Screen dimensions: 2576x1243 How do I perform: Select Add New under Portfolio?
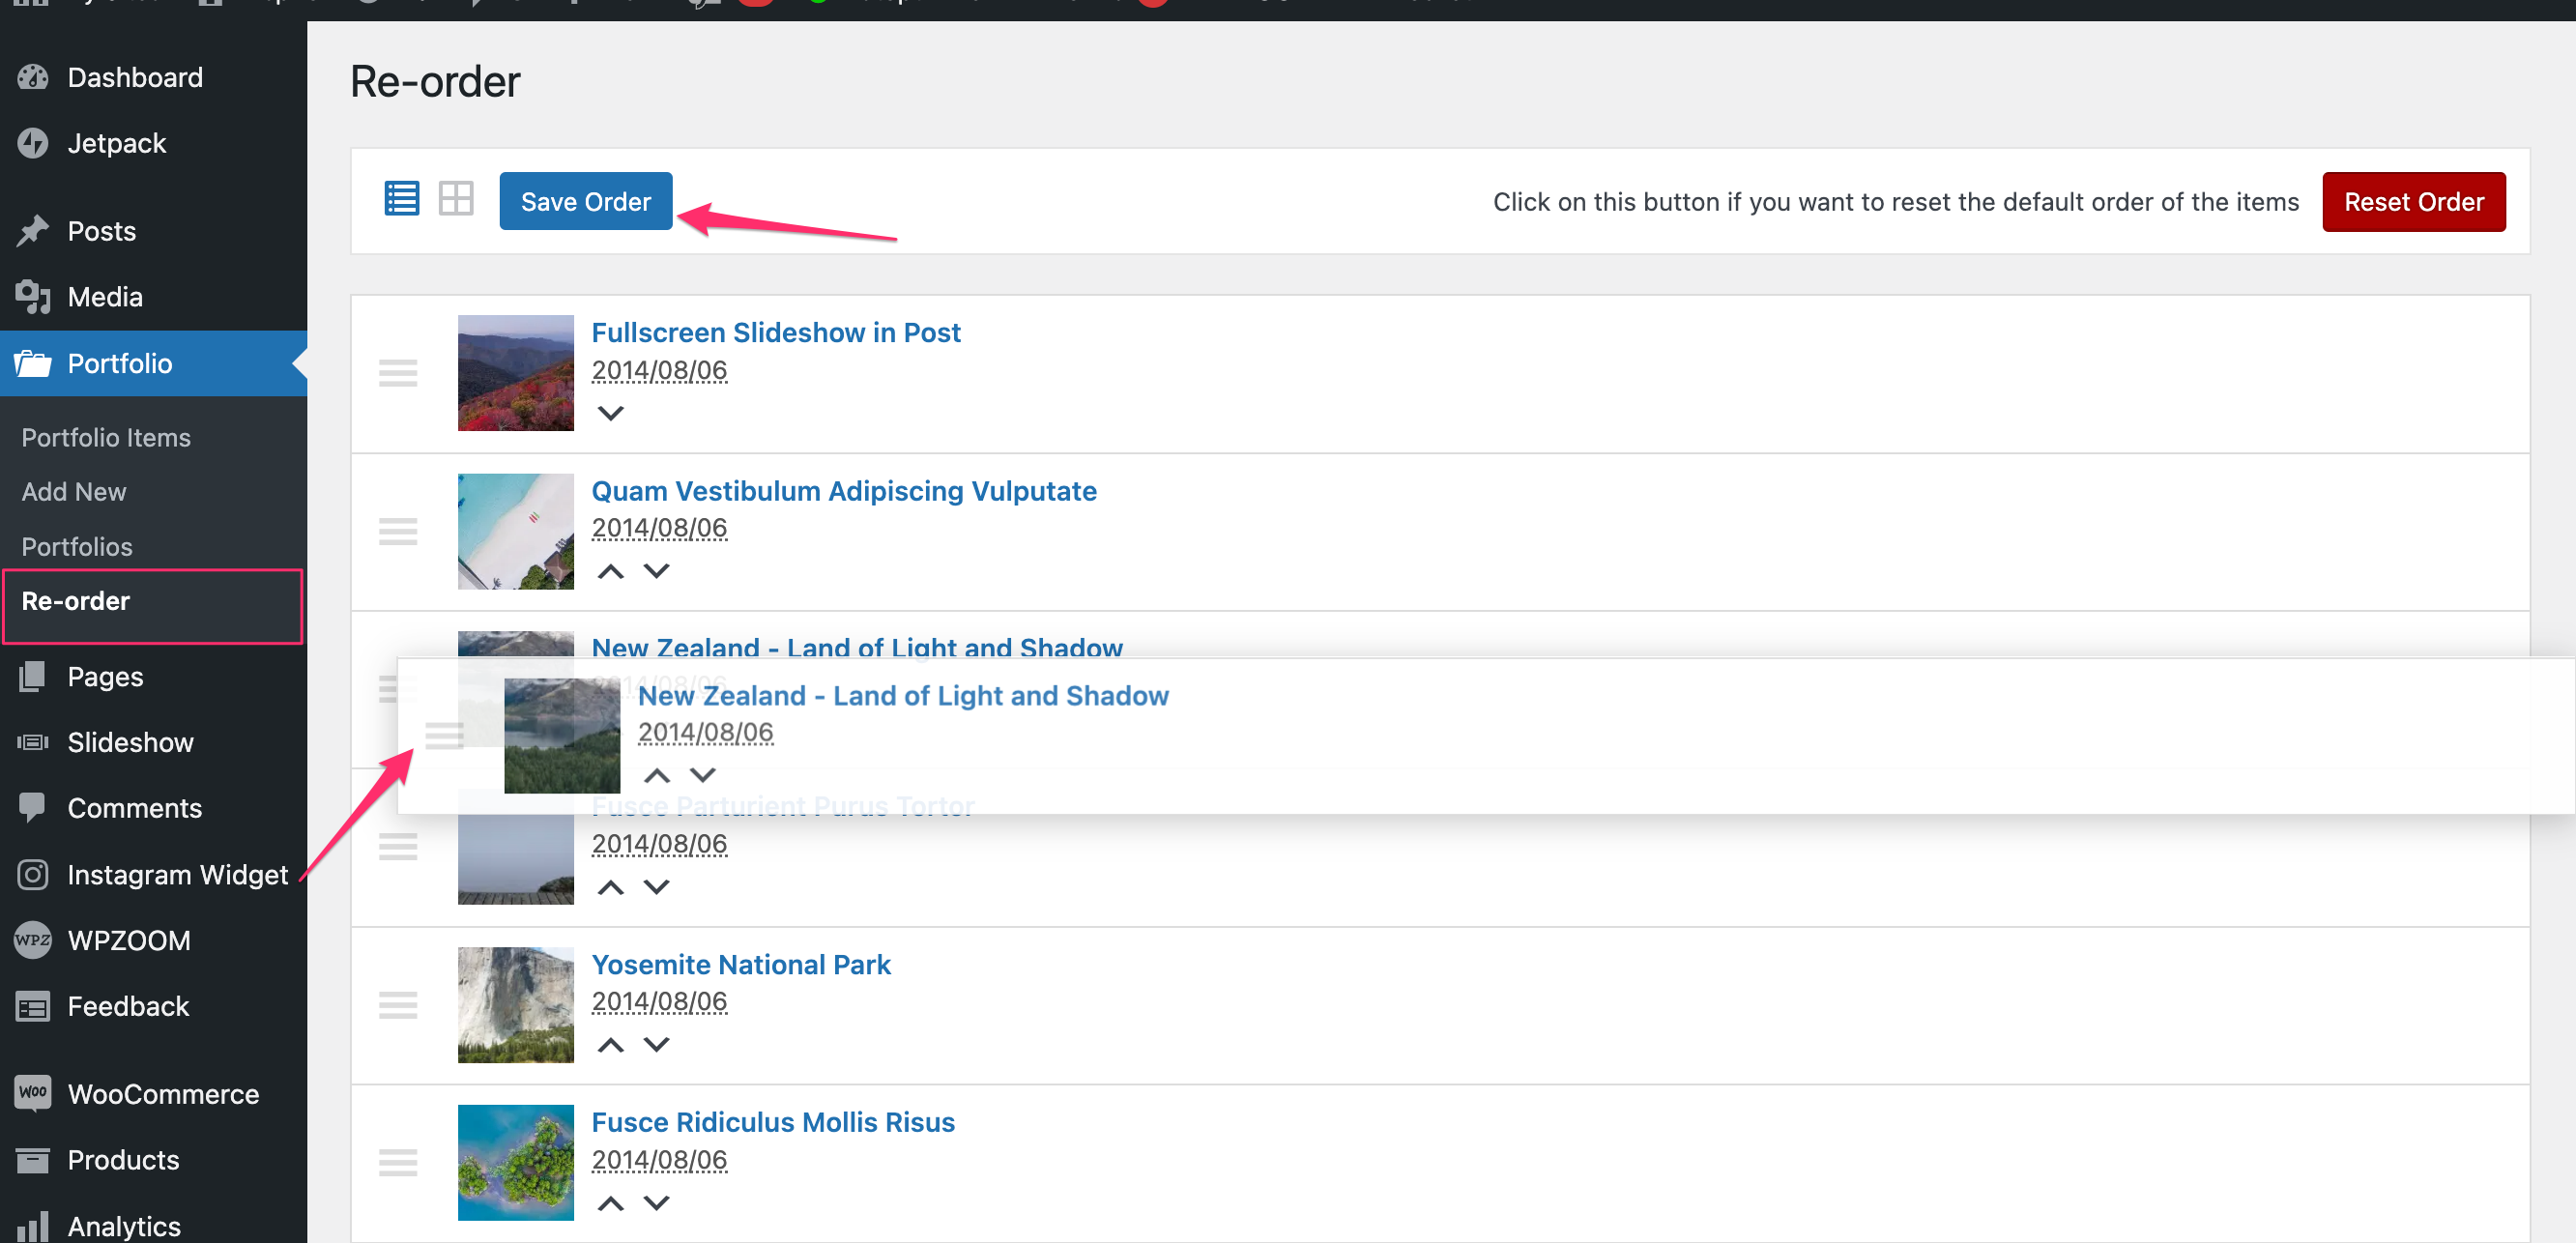(74, 491)
